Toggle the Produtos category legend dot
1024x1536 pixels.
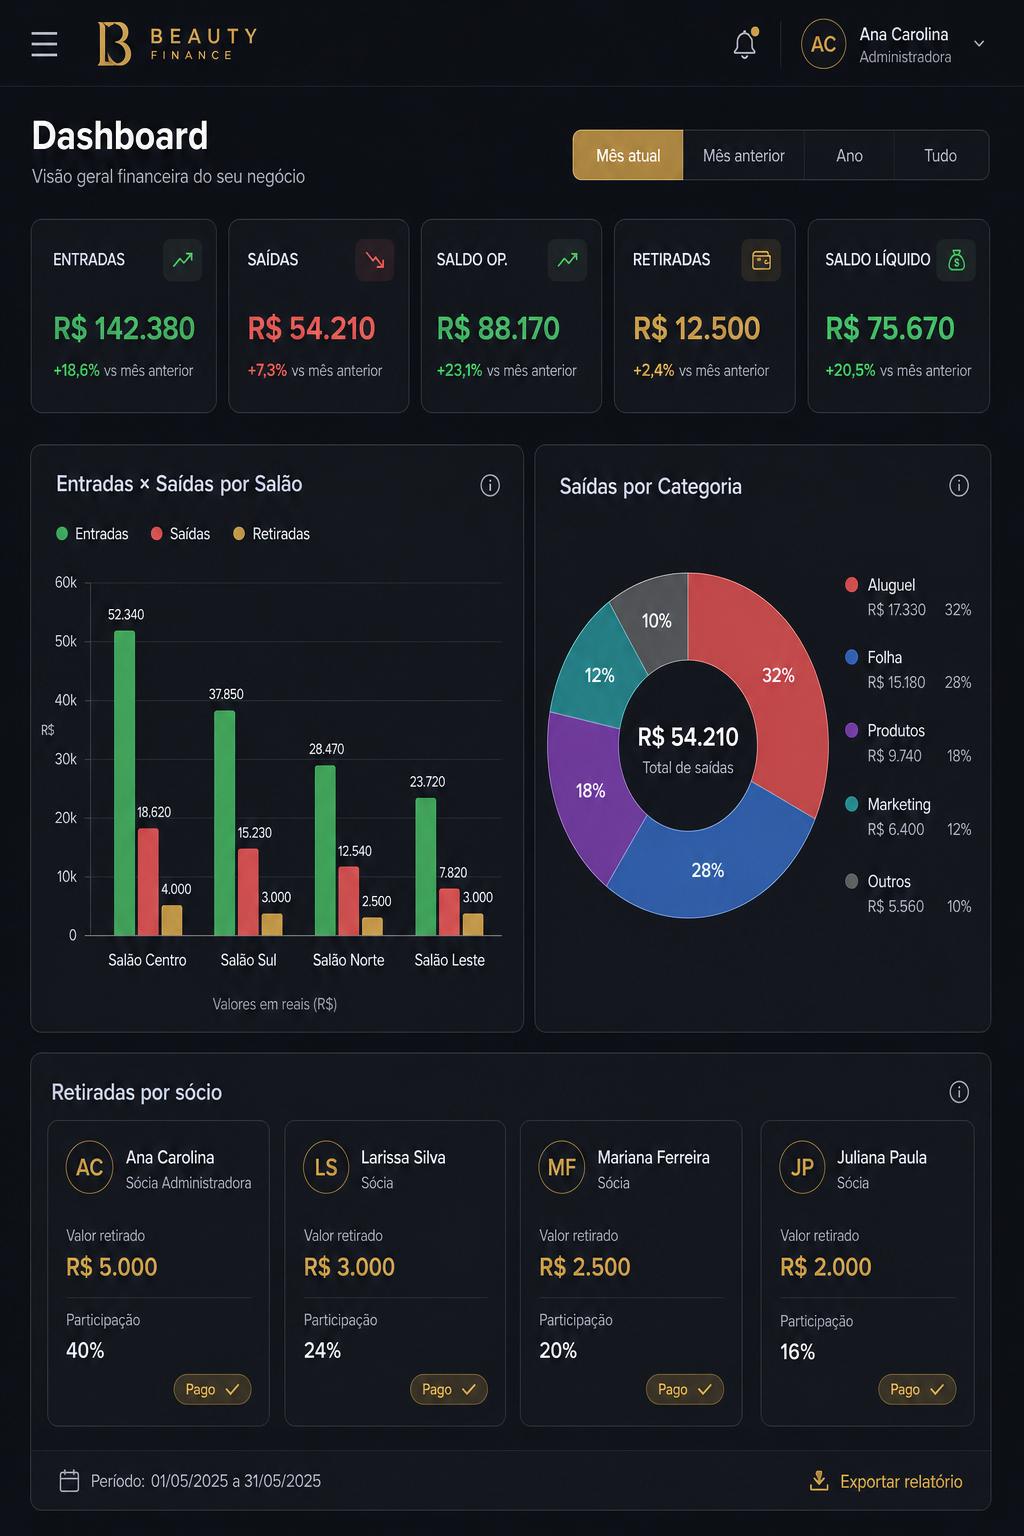852,730
